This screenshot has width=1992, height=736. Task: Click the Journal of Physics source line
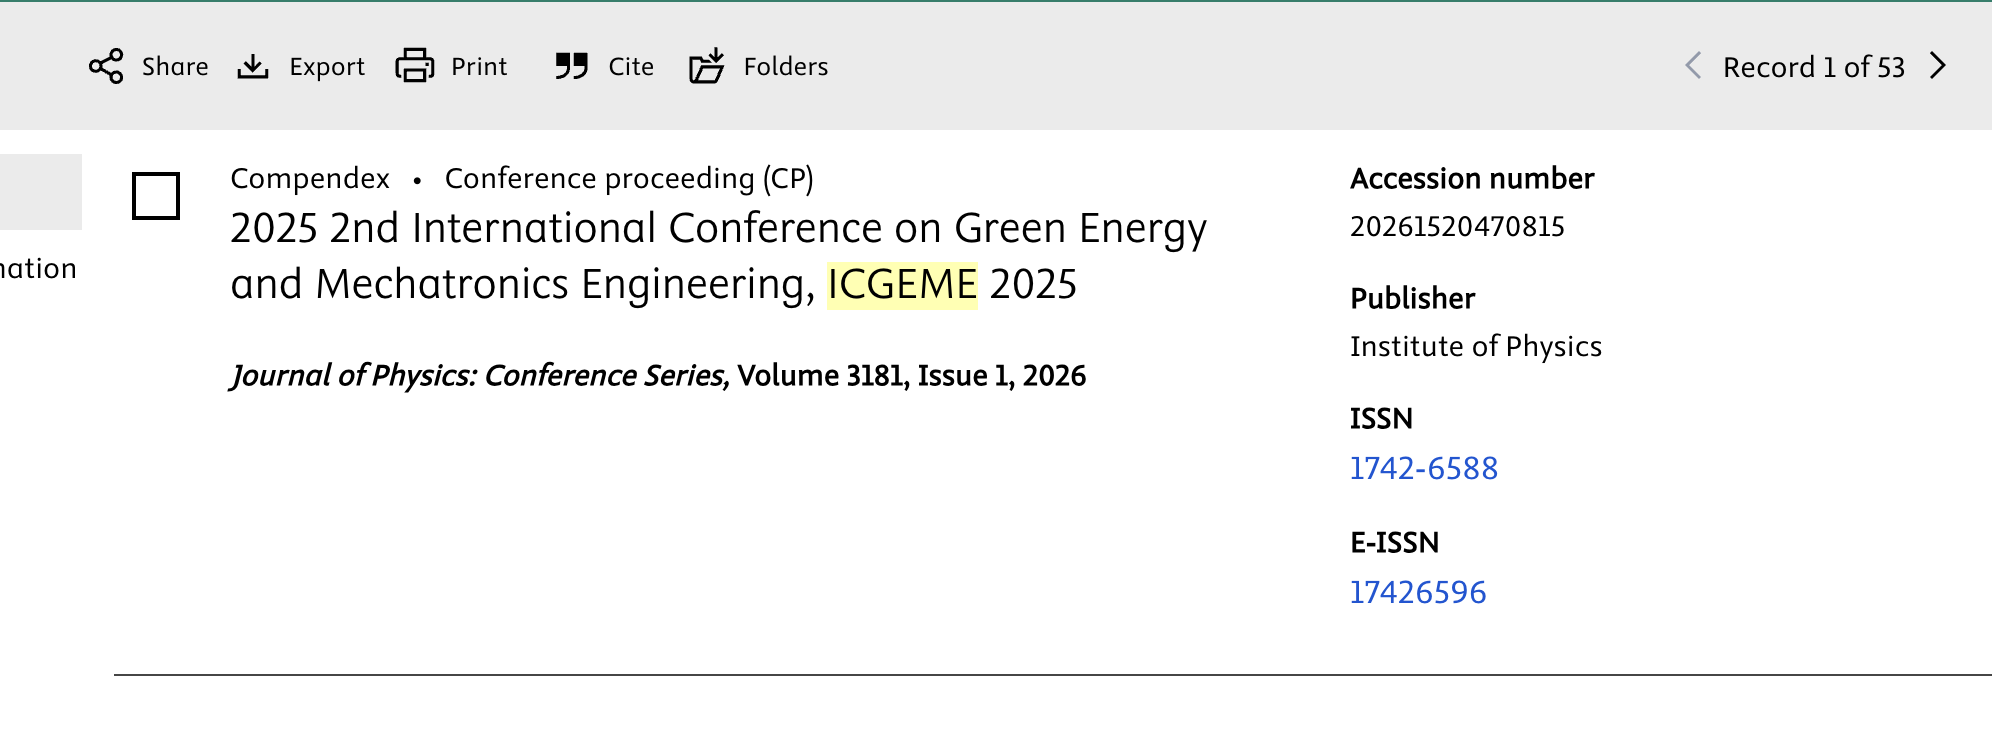658,376
